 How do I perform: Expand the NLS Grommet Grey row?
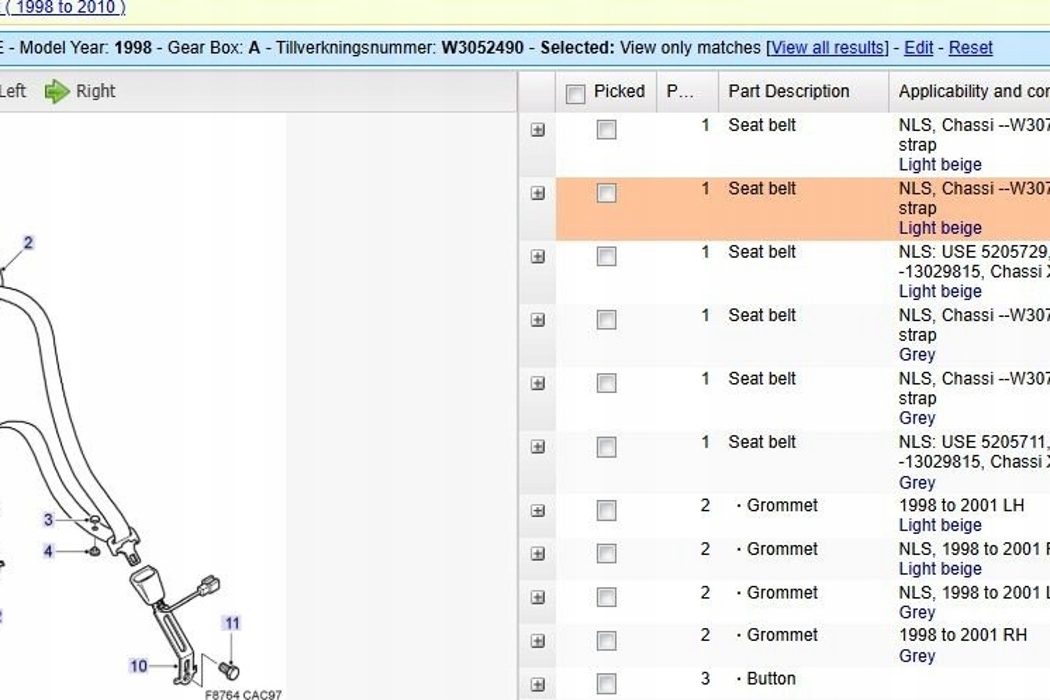(x=538, y=598)
